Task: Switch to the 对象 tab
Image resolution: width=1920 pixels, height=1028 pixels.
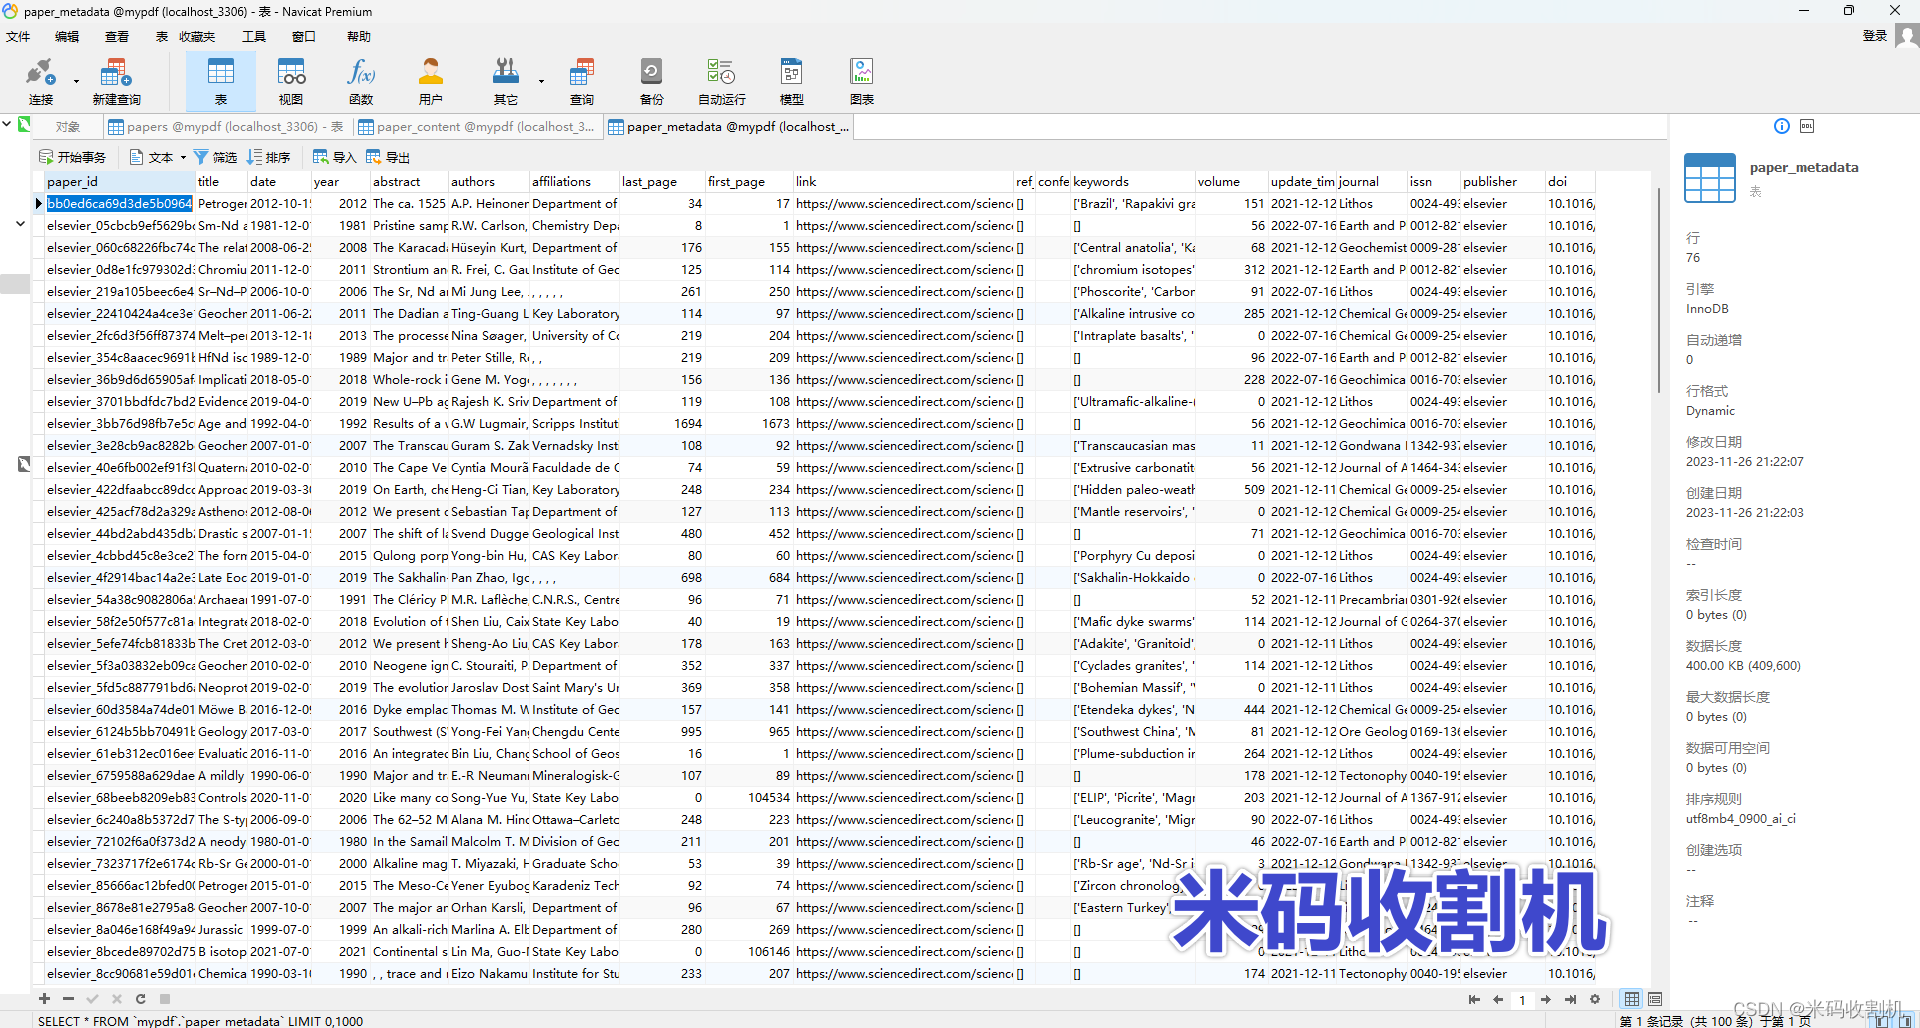Action: click(x=68, y=127)
